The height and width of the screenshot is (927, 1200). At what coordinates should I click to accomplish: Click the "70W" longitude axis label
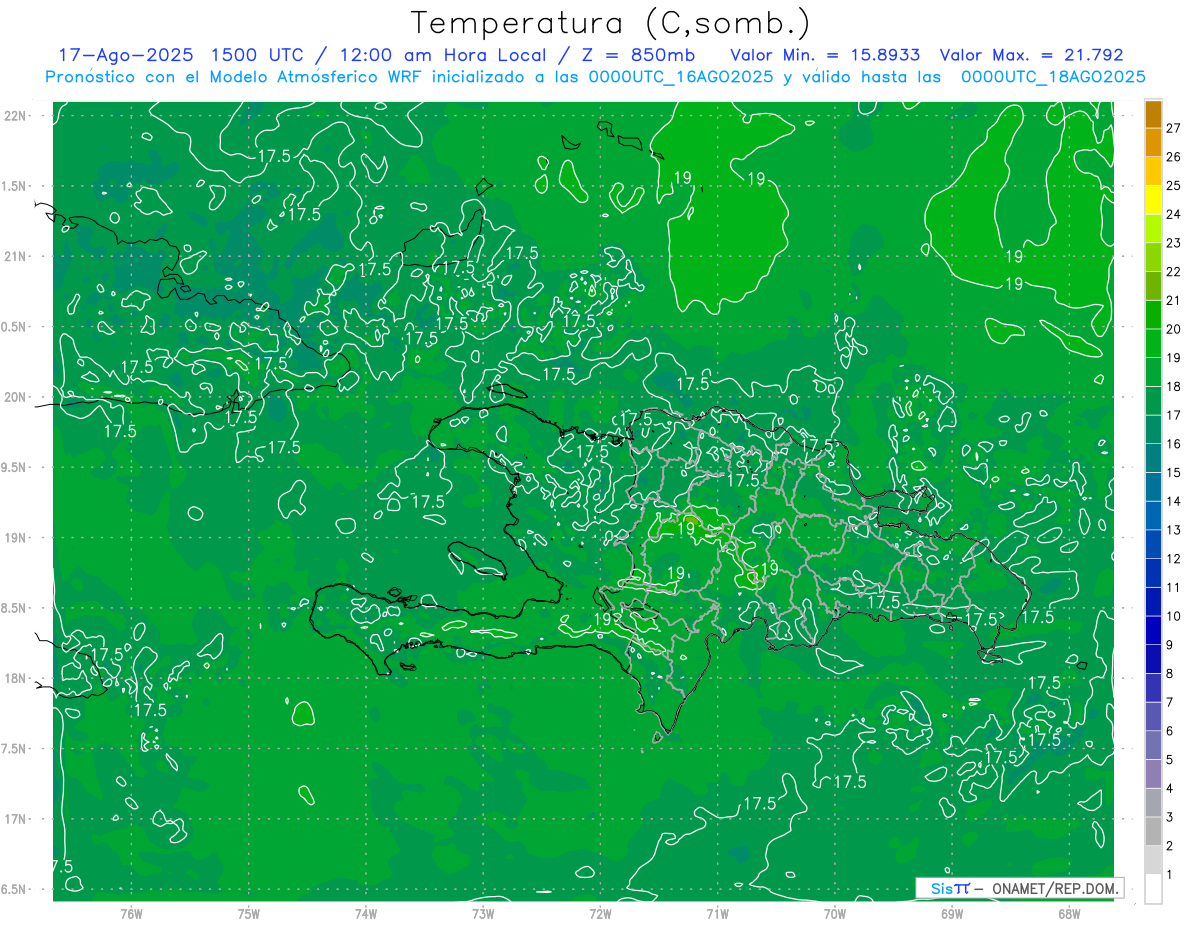click(x=835, y=913)
